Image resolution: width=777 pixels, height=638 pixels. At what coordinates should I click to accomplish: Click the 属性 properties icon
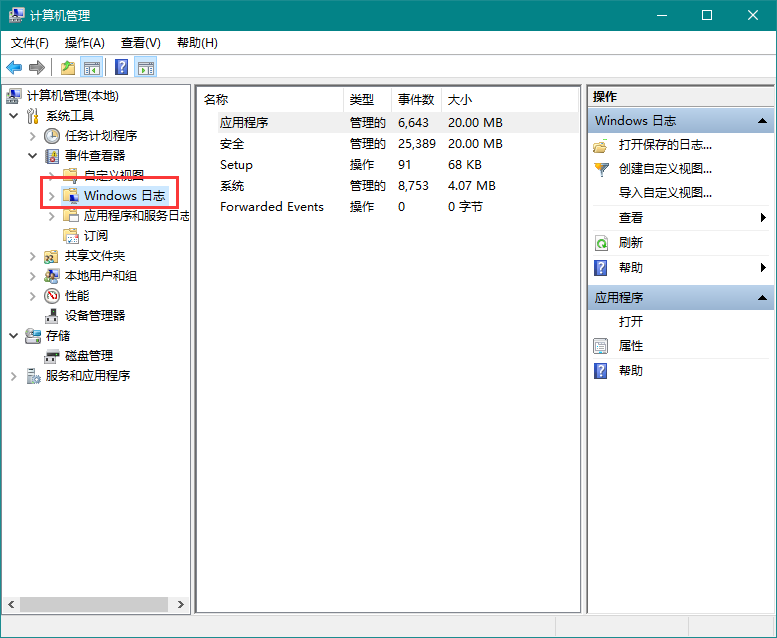pyautogui.click(x=601, y=346)
